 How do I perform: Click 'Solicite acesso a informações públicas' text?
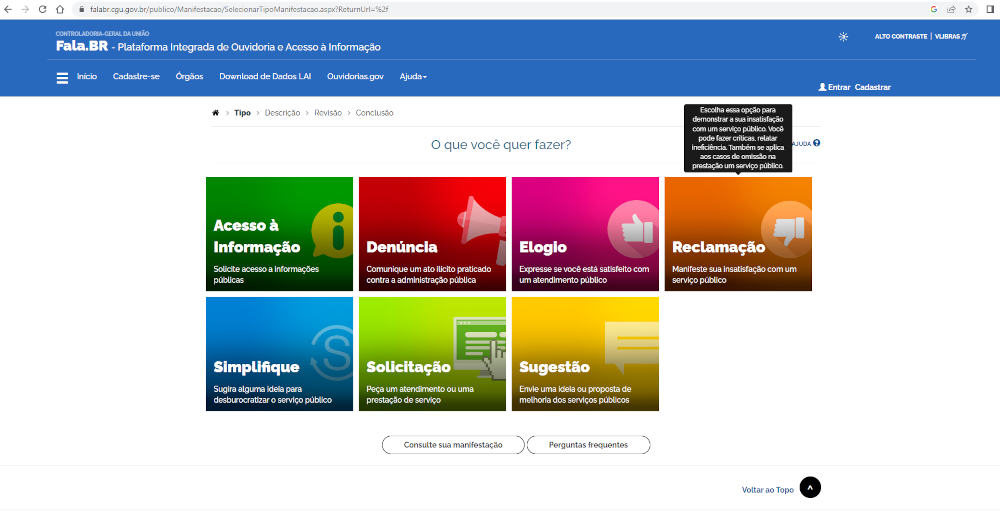266,274
